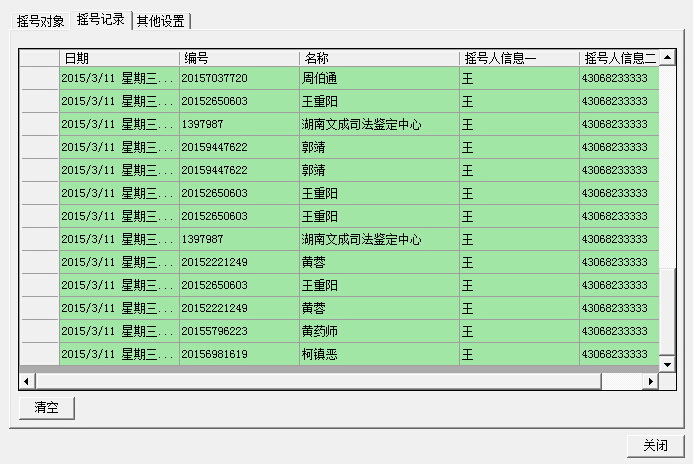
Task: Sort by the 日期 column header
Action: click(x=119, y=59)
